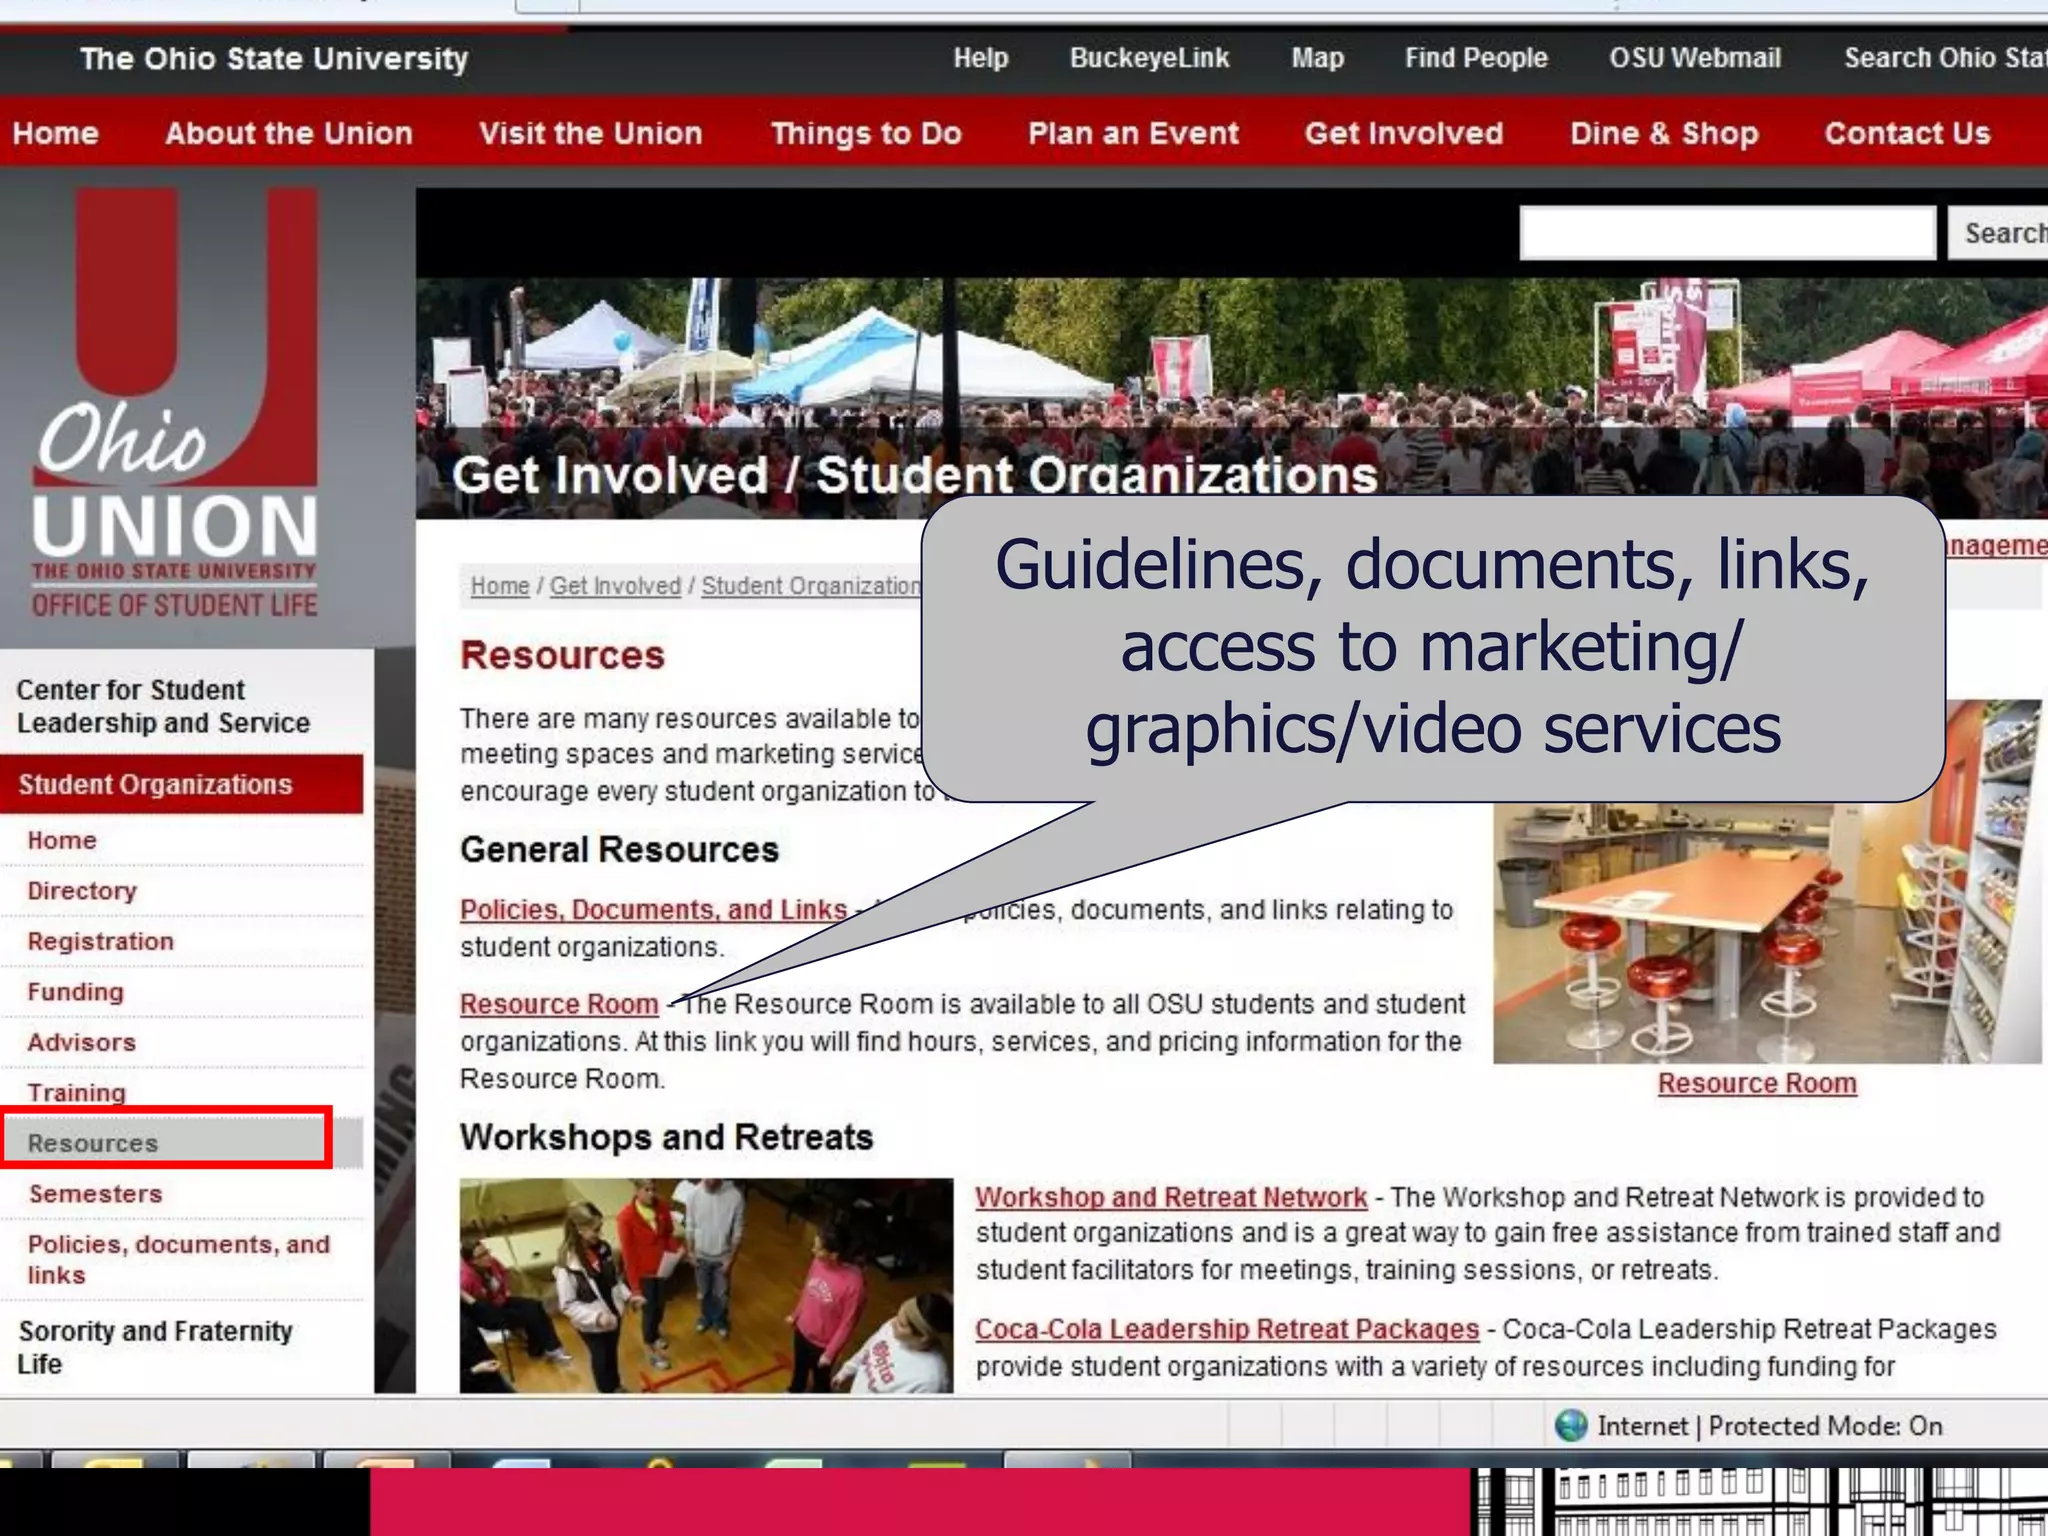
Task: Open OSU Webmail
Action: tap(1695, 58)
